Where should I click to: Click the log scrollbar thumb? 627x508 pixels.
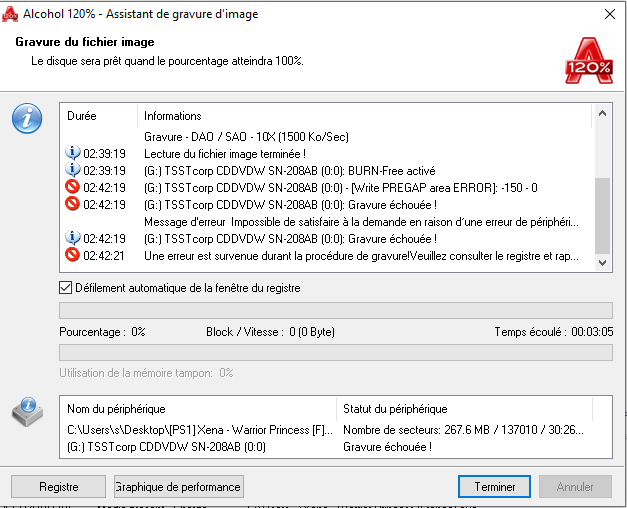[x=602, y=216]
